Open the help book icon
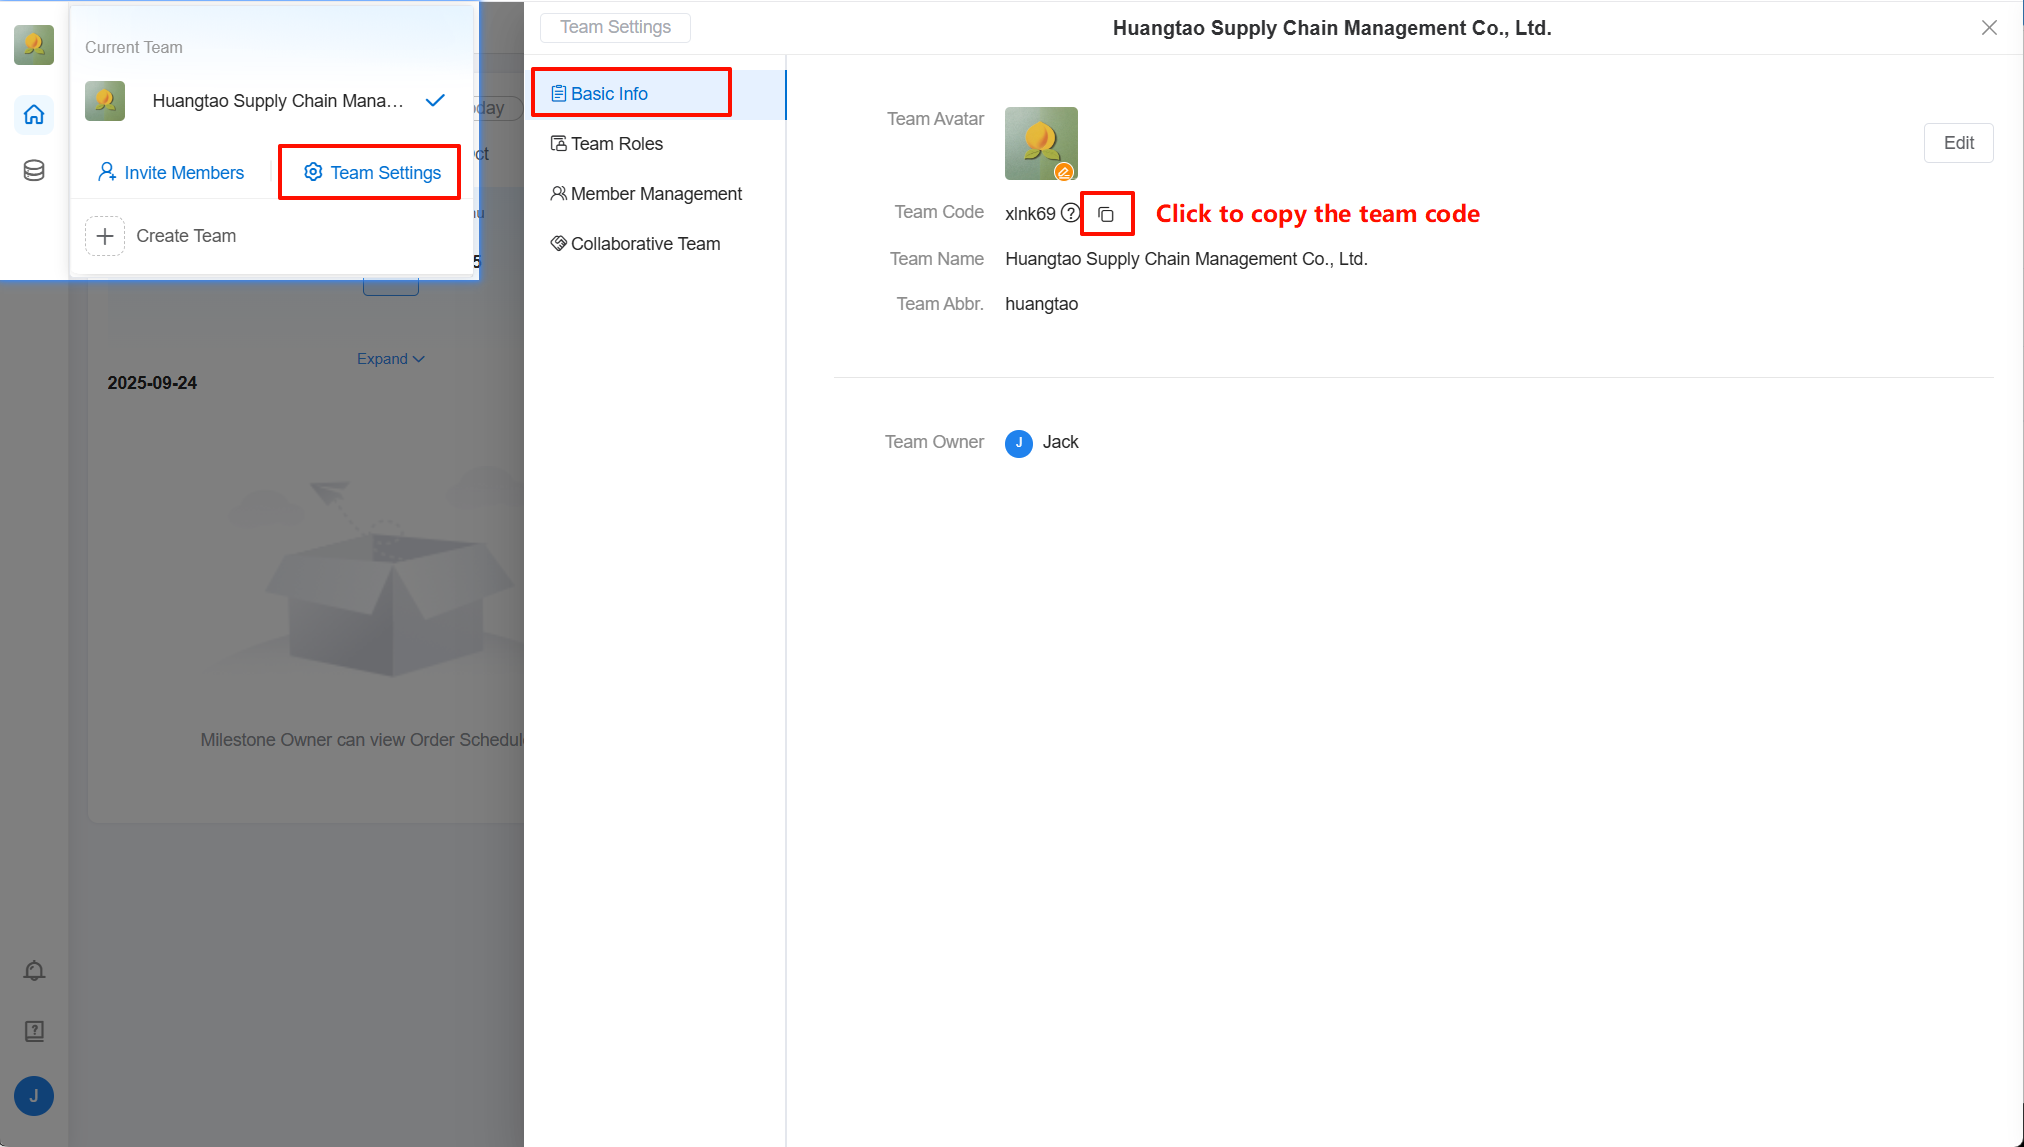The height and width of the screenshot is (1147, 2024). [x=34, y=1031]
